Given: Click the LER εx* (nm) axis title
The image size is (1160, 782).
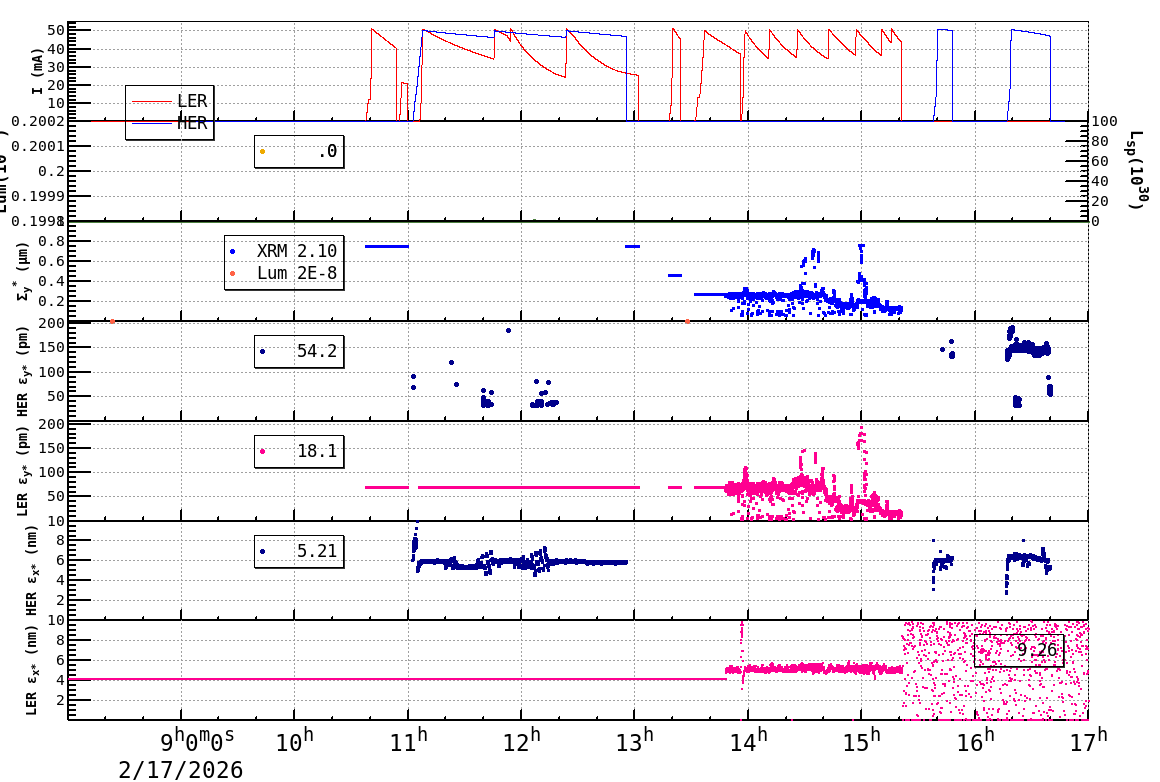Looking at the screenshot, I should click(x=31, y=670).
